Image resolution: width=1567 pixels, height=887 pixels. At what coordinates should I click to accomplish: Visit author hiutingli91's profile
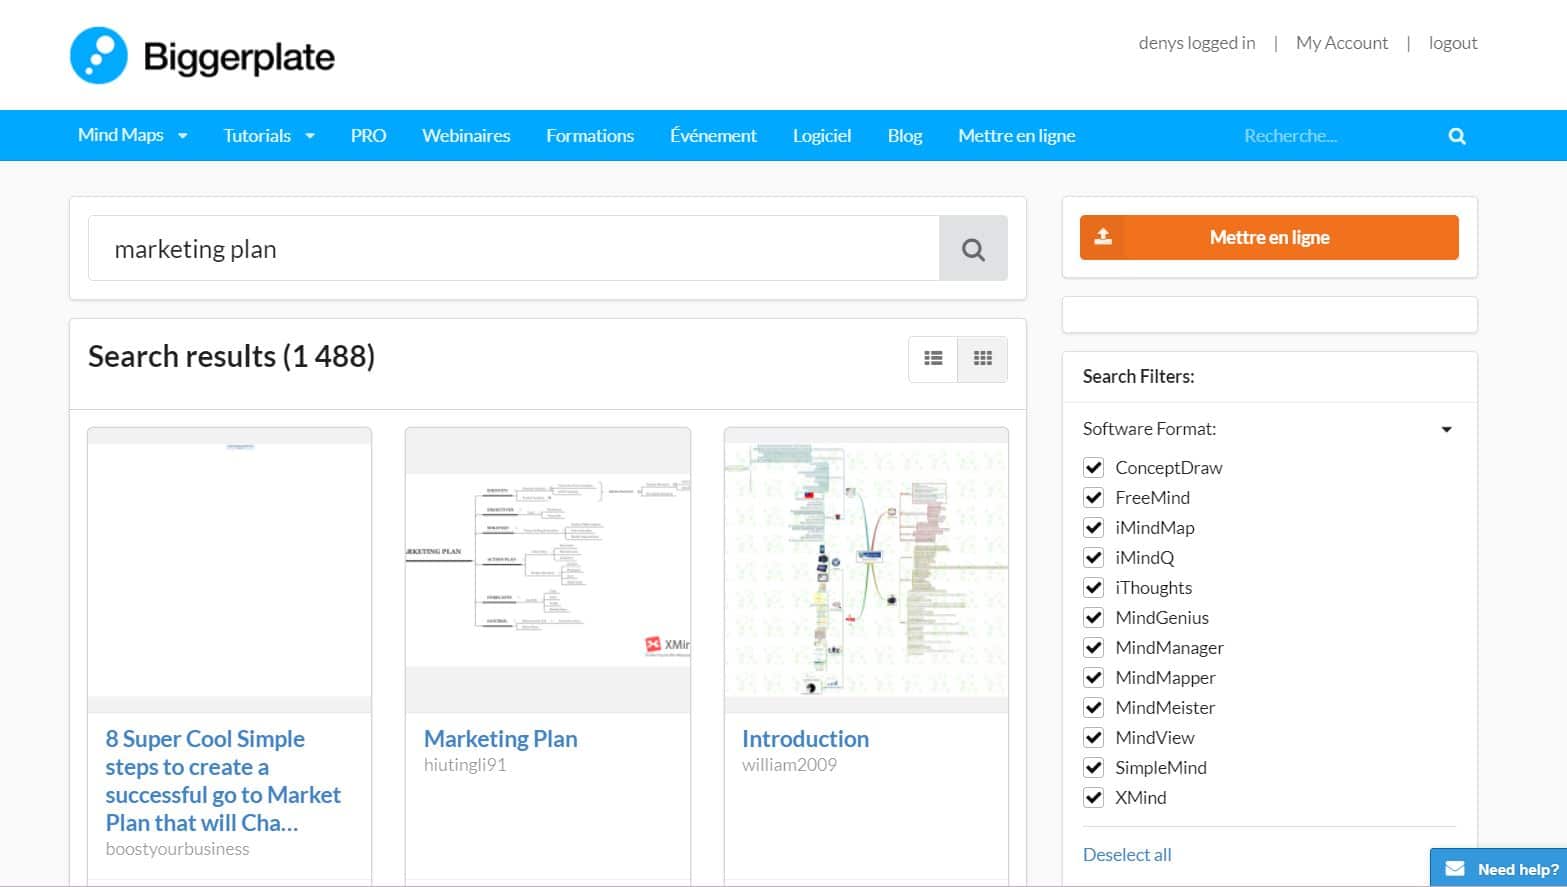point(465,765)
